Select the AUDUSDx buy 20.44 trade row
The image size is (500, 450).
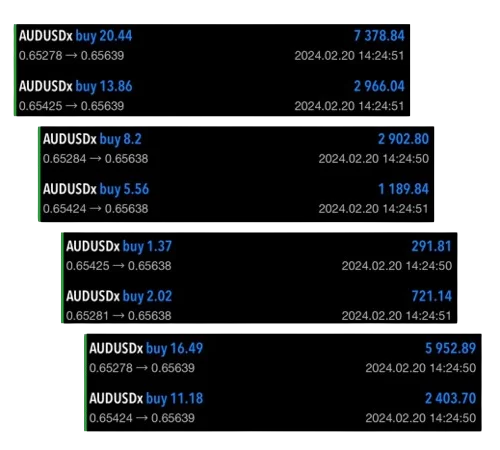[212, 45]
